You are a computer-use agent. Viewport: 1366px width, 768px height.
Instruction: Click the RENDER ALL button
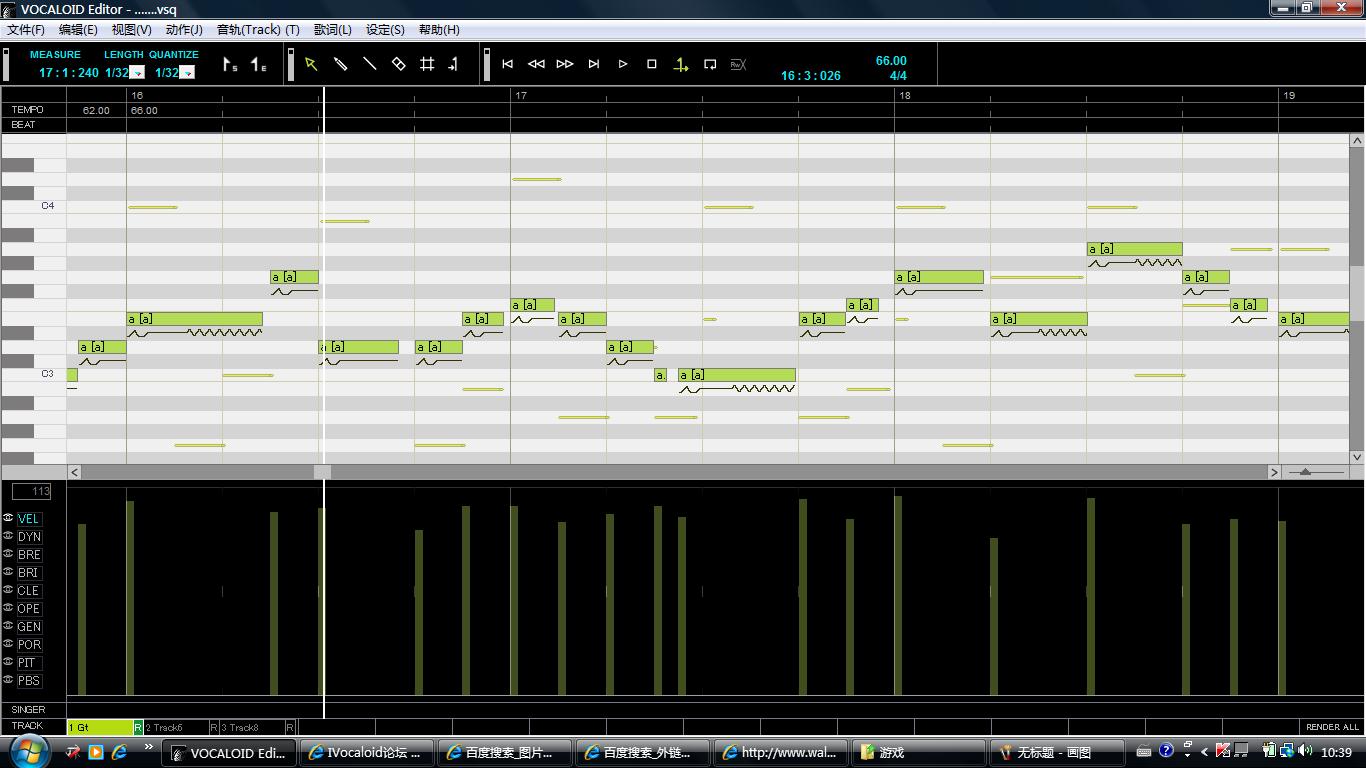pos(1332,727)
